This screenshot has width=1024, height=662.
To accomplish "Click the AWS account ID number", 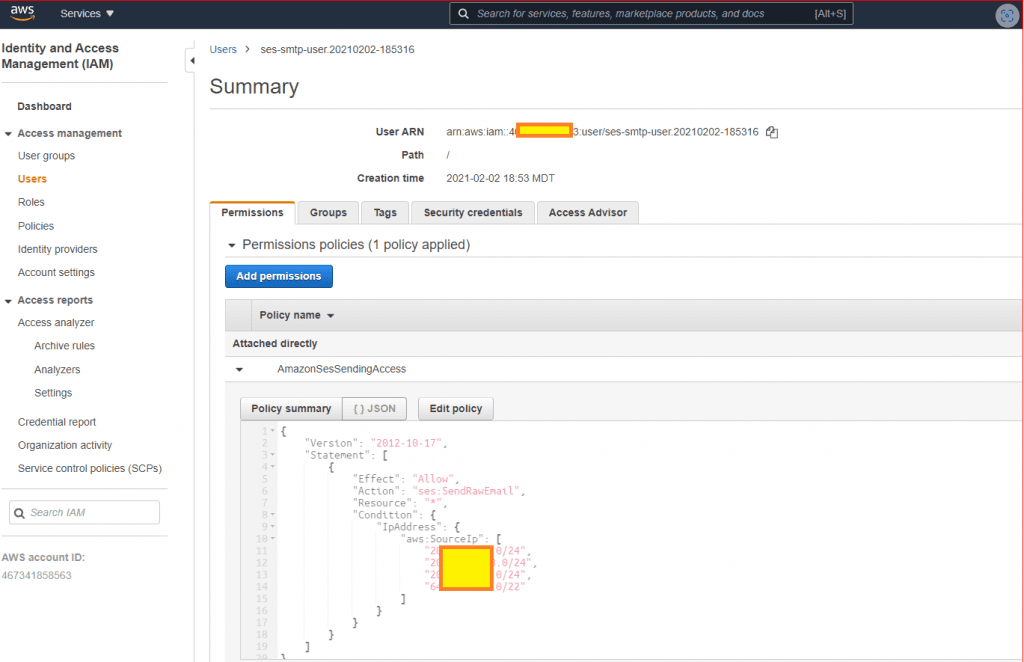I will click(37, 576).
